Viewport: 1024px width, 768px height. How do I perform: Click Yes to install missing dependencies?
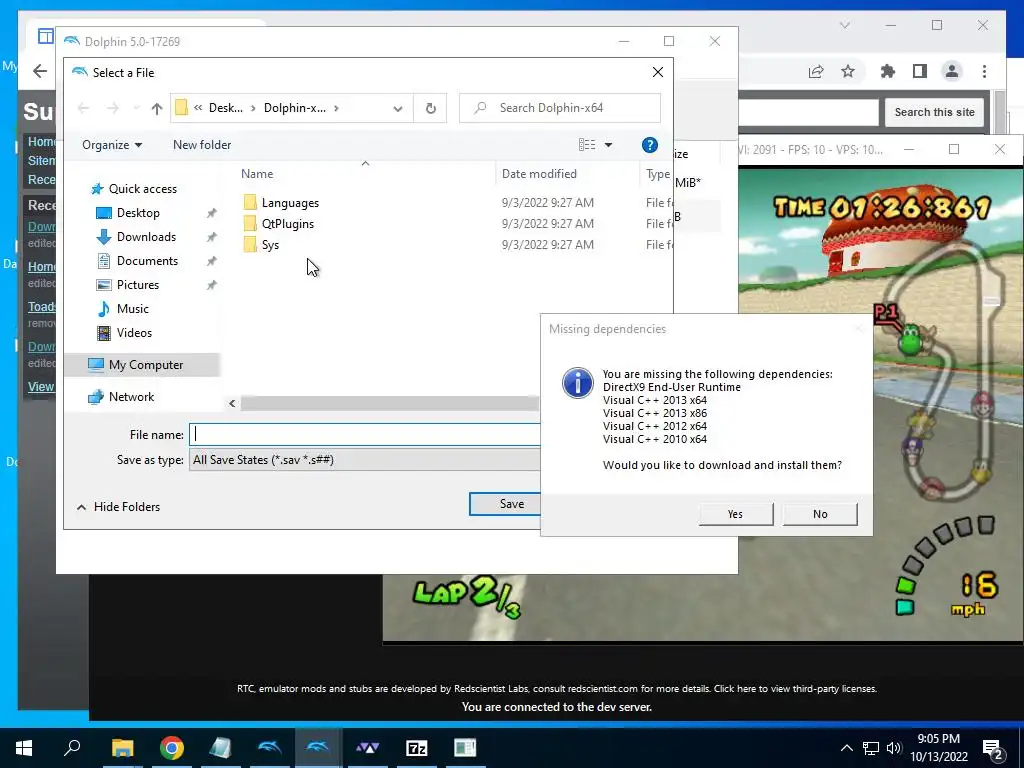pos(735,514)
